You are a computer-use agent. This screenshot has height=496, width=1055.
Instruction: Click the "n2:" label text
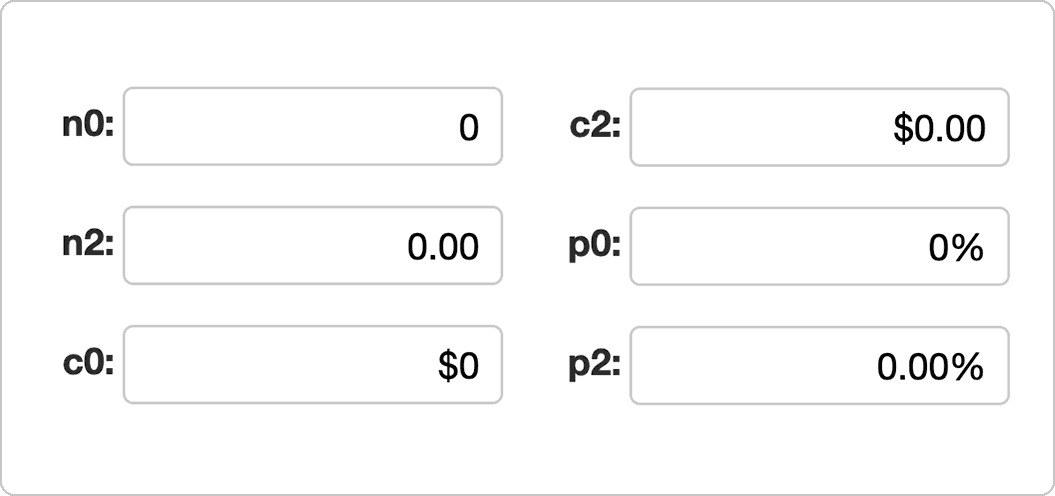88,246
